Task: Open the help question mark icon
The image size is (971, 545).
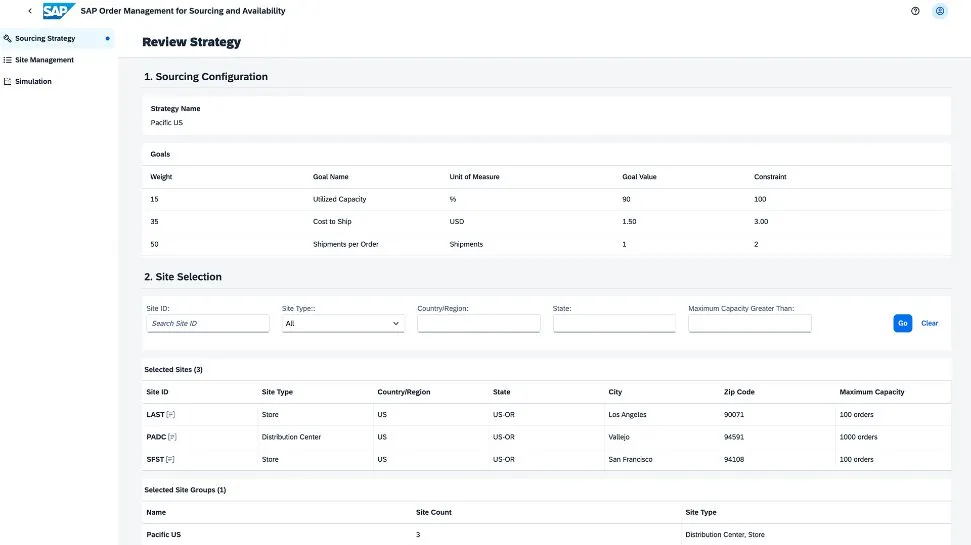Action: pyautogui.click(x=915, y=11)
